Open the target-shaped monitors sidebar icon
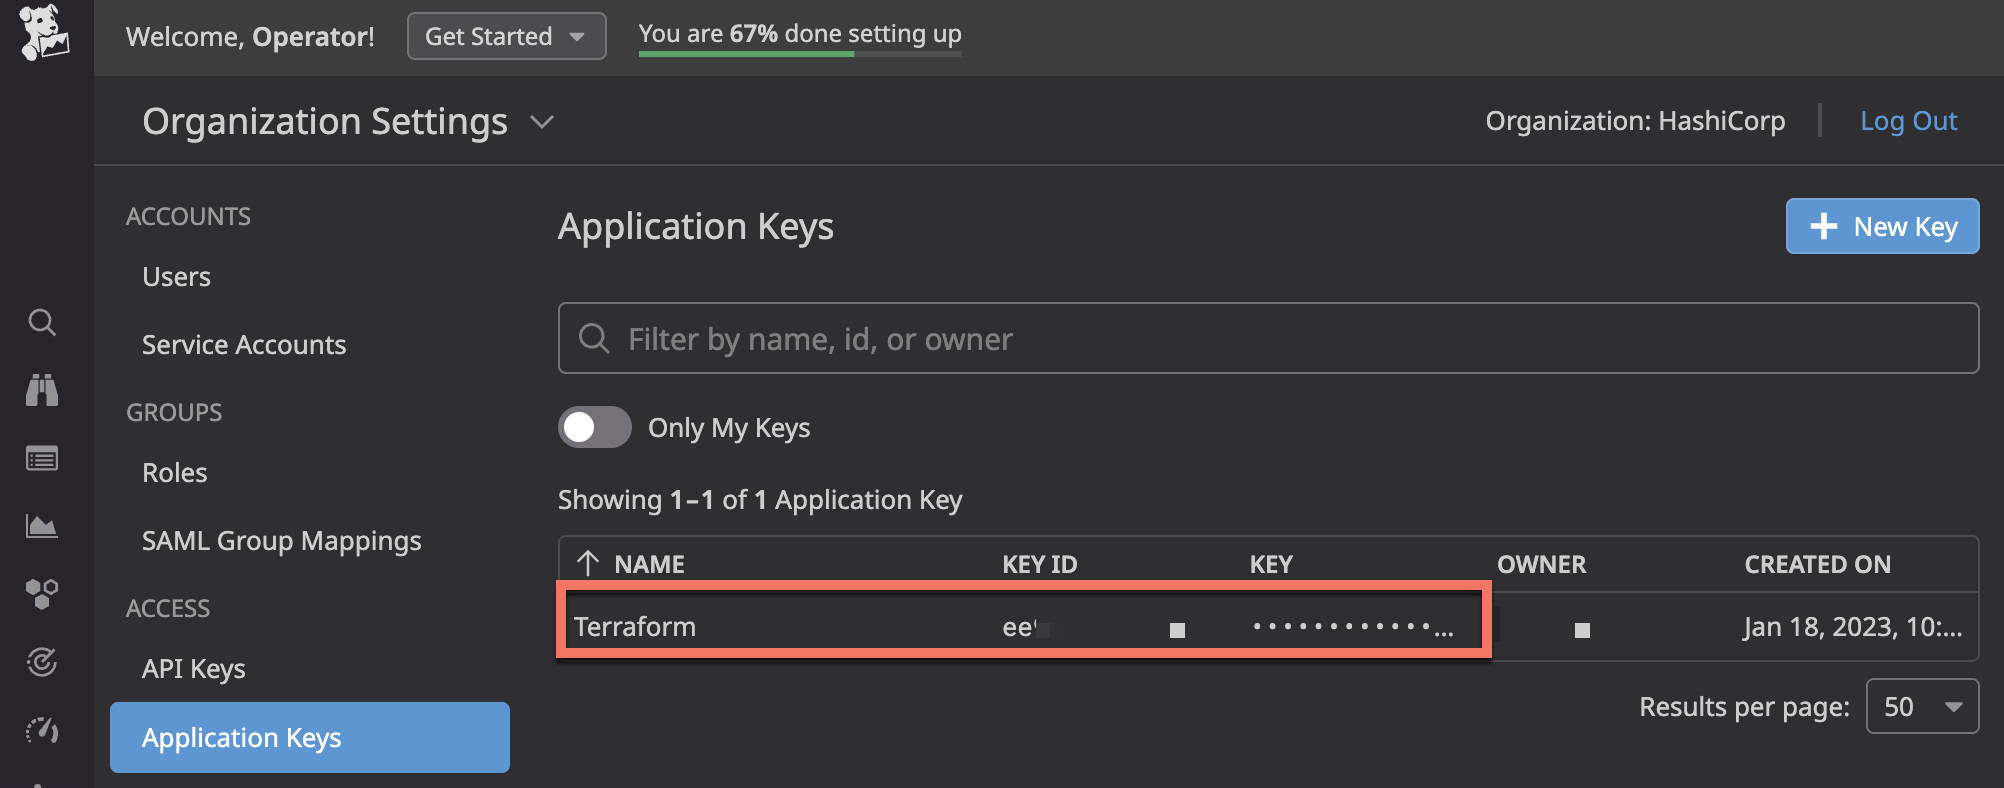The width and height of the screenshot is (2004, 788). click(42, 662)
